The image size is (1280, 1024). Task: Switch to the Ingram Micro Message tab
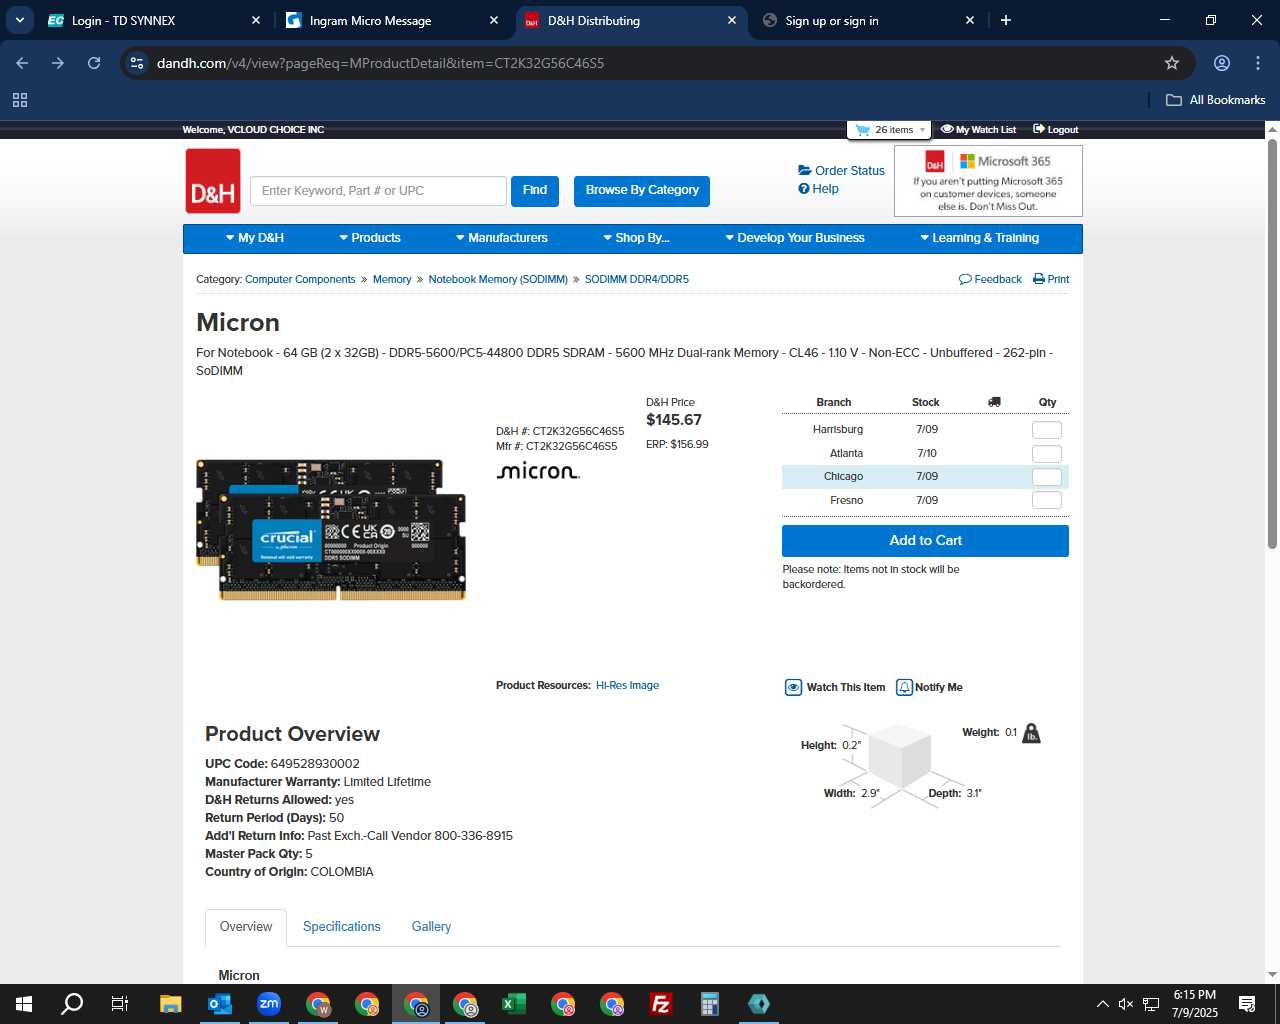pyautogui.click(x=393, y=20)
